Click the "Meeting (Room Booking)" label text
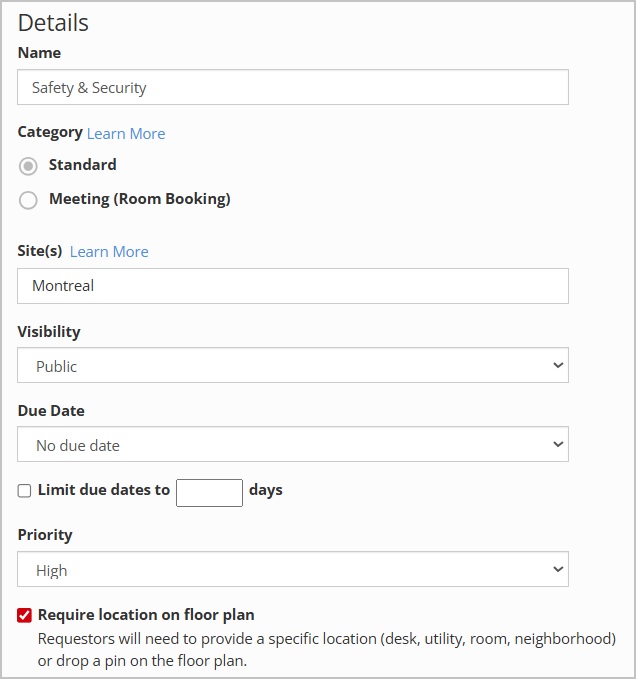This screenshot has width=636, height=679. tap(139, 199)
